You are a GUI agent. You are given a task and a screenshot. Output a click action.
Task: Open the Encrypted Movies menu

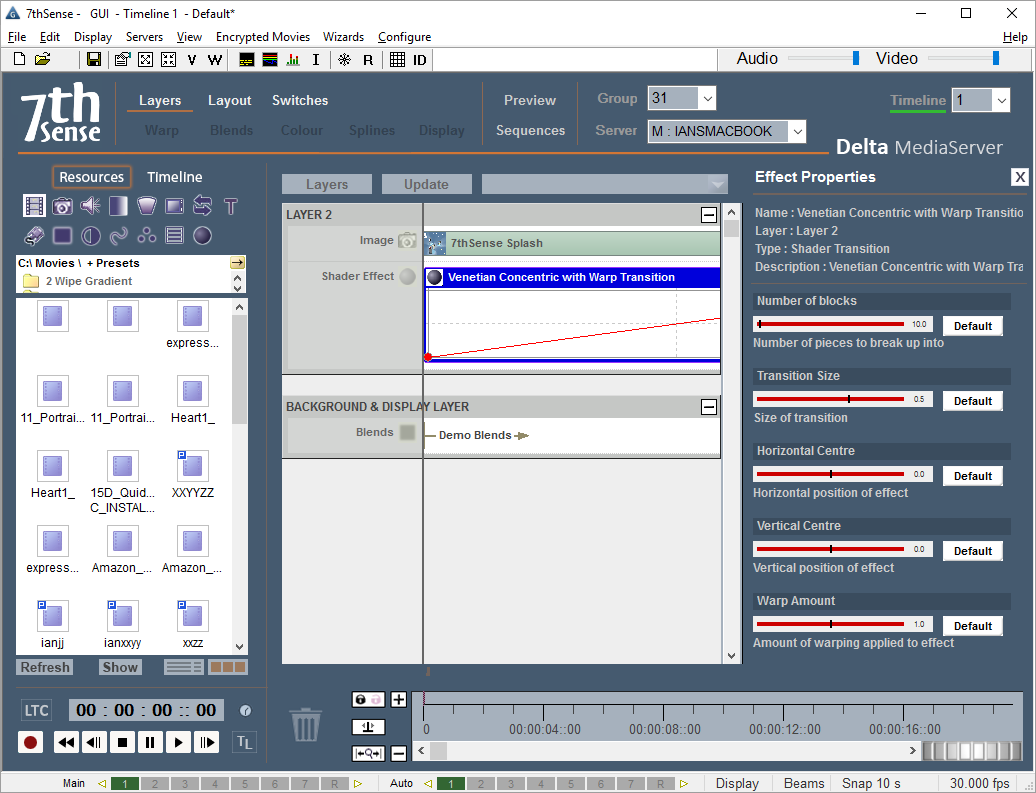pos(263,37)
